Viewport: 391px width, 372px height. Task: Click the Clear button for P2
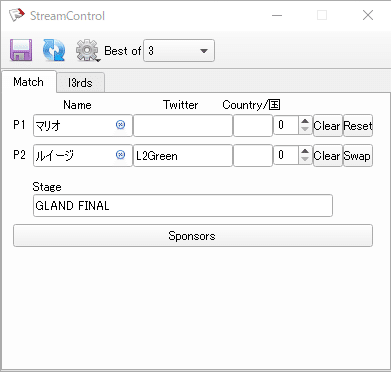coord(328,156)
